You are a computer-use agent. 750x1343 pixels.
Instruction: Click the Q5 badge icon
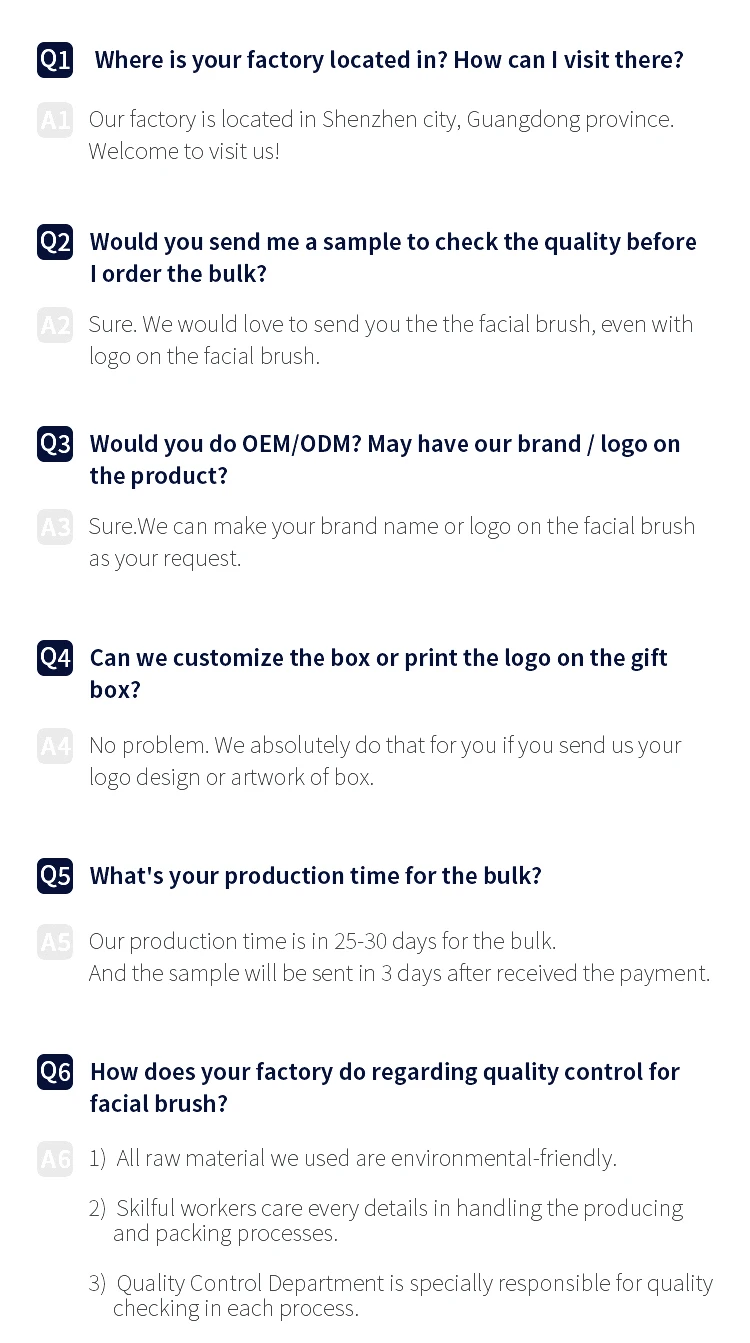coord(55,876)
